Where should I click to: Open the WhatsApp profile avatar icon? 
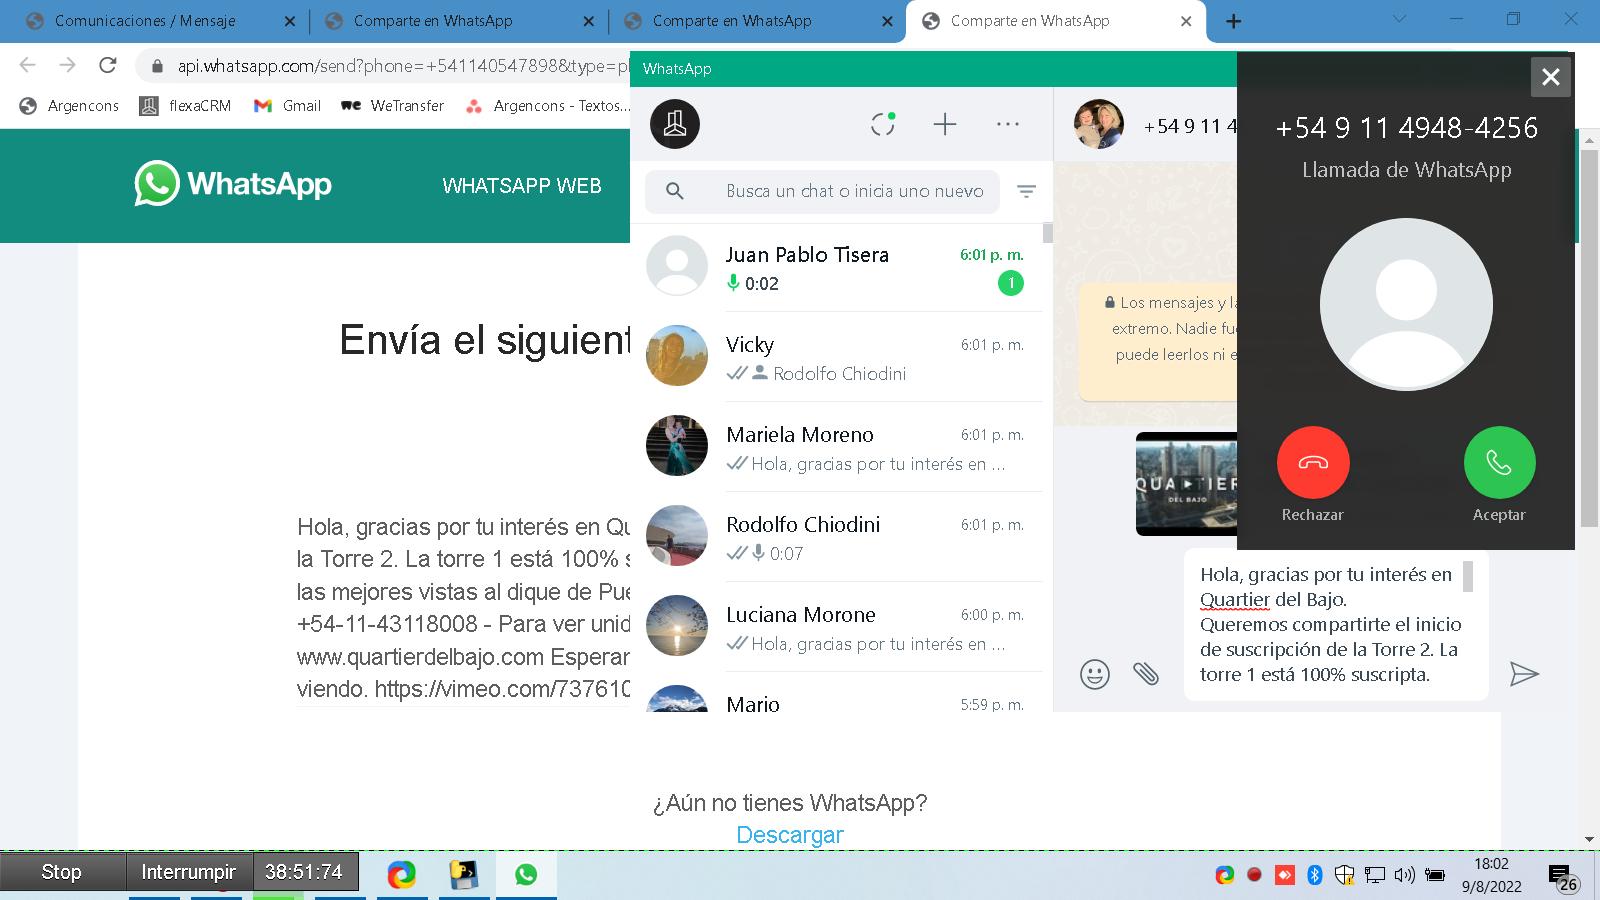coord(675,124)
